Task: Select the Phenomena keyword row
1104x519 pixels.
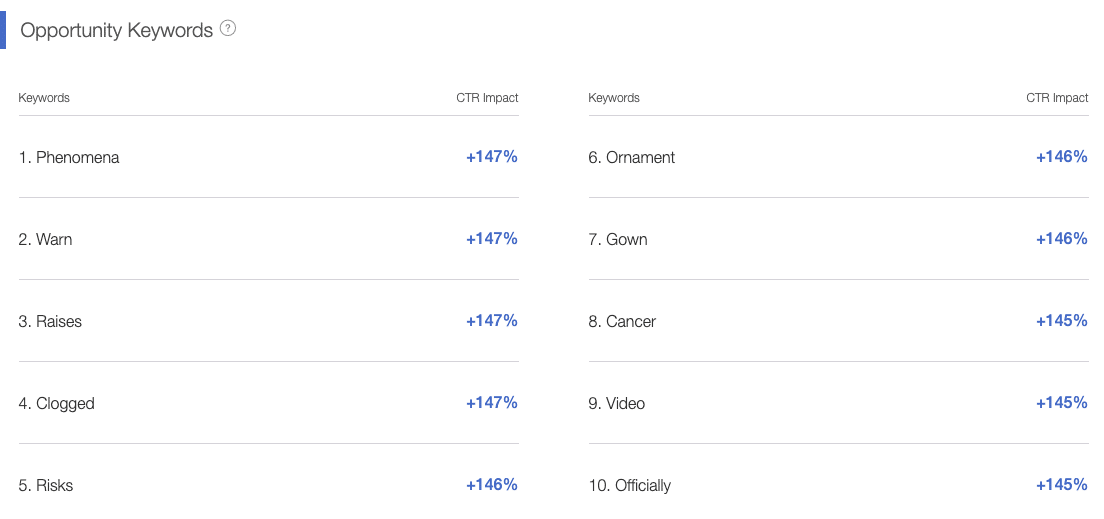Action: click(x=268, y=157)
